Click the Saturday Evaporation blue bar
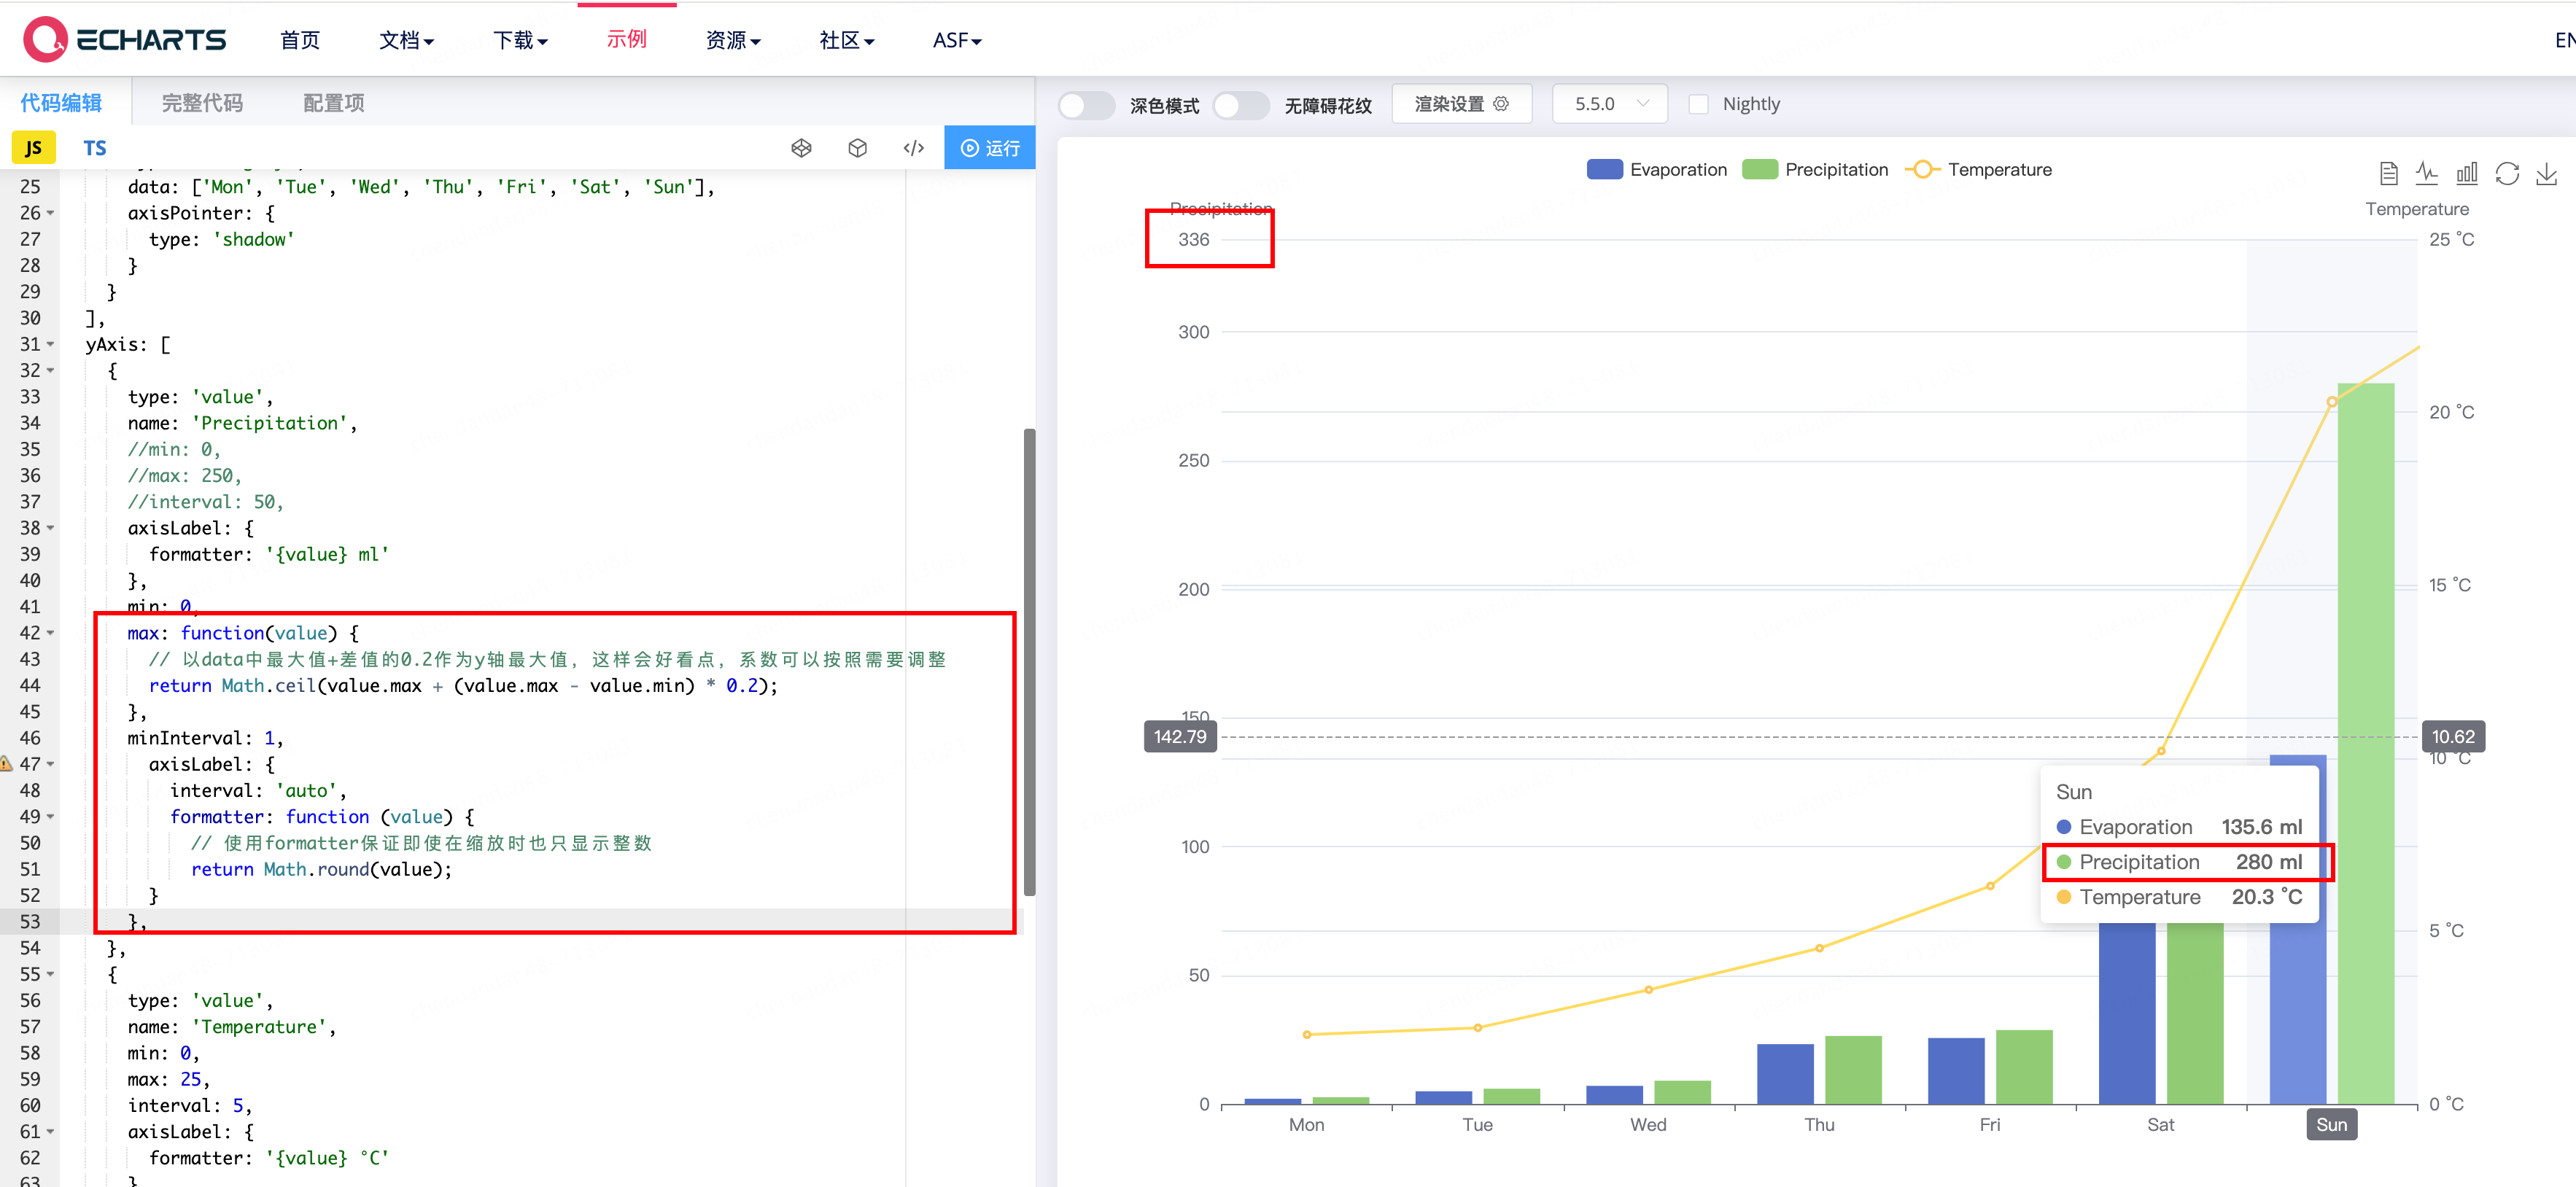Viewport: 2576px width, 1187px height. click(2126, 1012)
